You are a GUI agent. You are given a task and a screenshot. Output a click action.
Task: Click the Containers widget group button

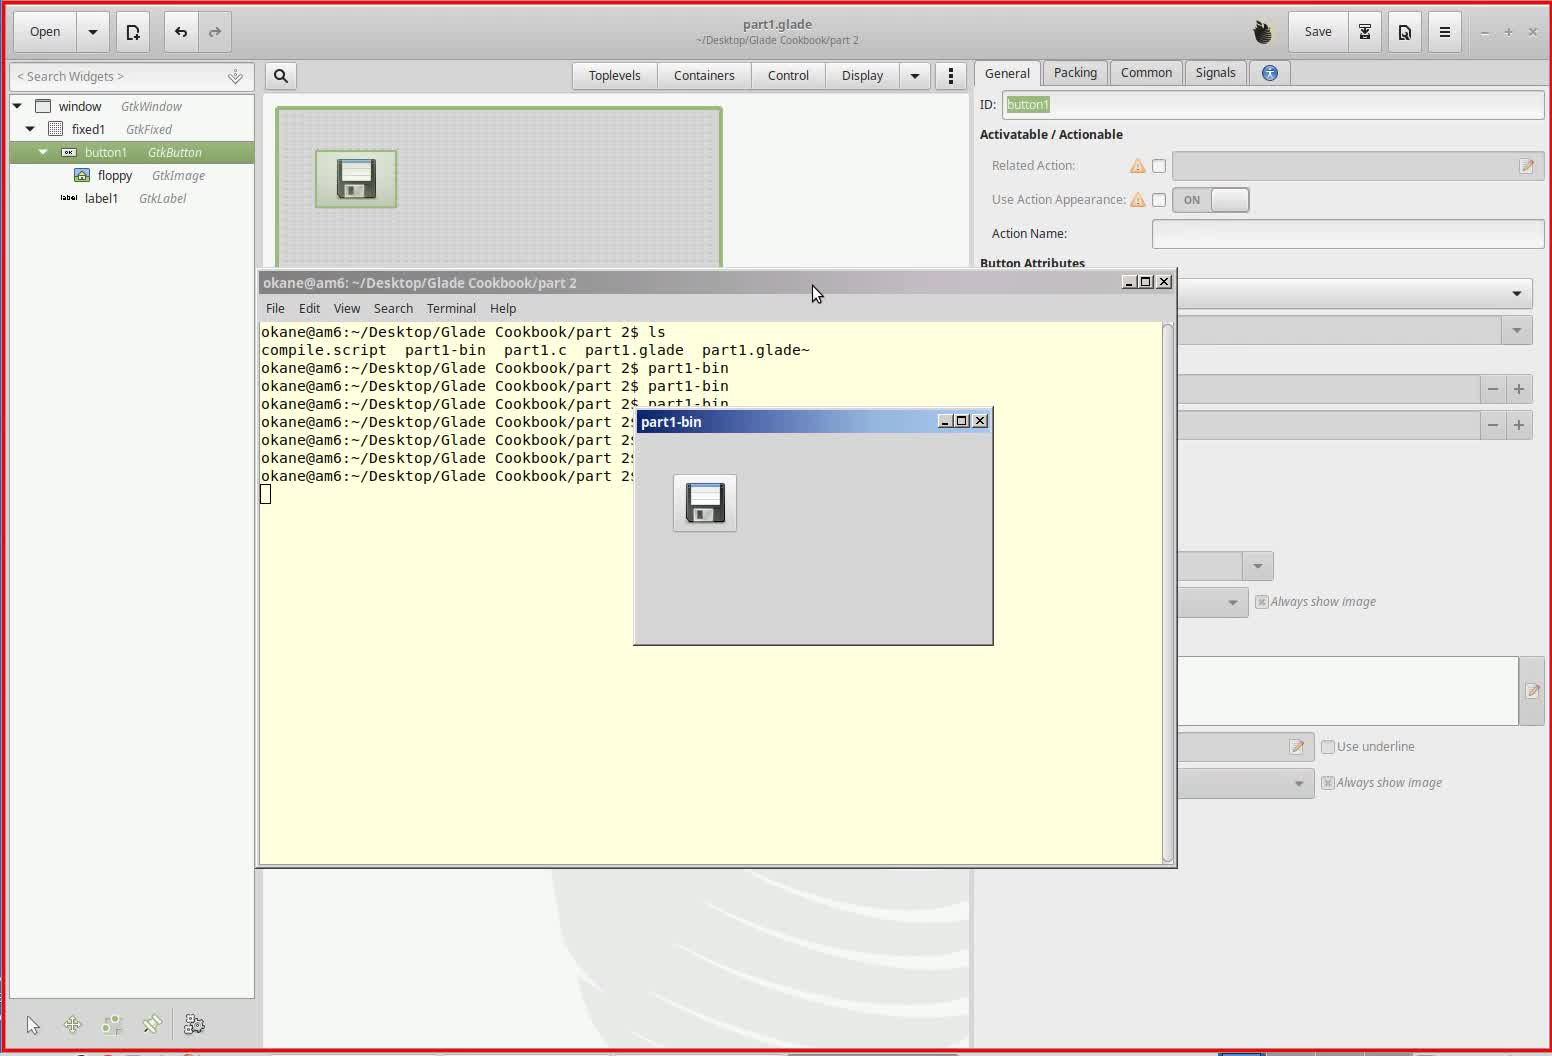(703, 75)
